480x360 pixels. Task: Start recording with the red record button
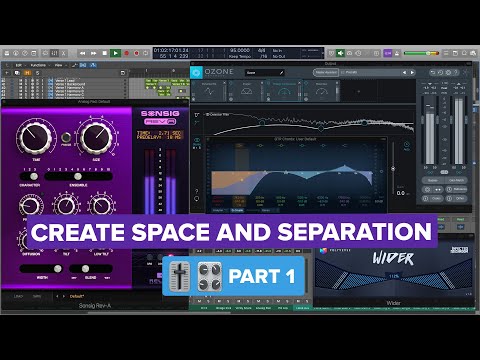click(x=127, y=53)
